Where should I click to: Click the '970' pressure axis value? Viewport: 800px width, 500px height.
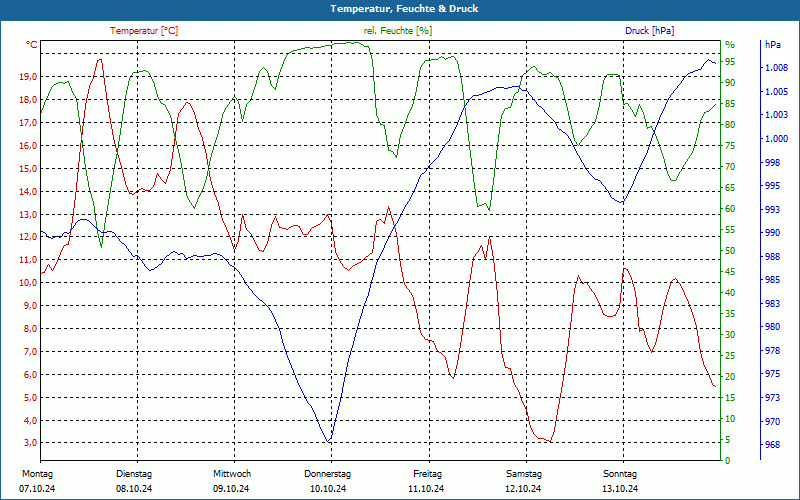click(x=772, y=421)
